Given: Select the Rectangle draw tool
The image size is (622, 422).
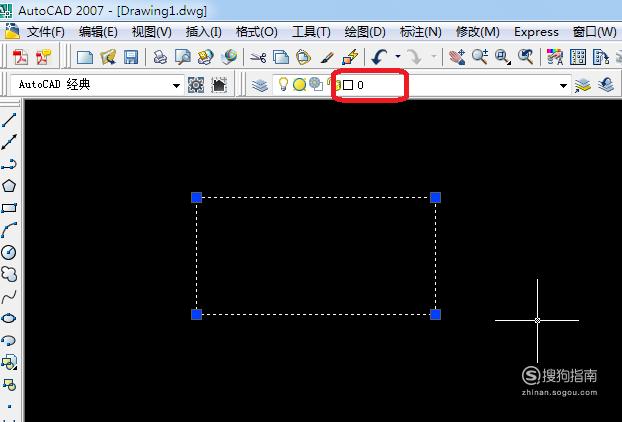Looking at the screenshot, I should pos(9,208).
